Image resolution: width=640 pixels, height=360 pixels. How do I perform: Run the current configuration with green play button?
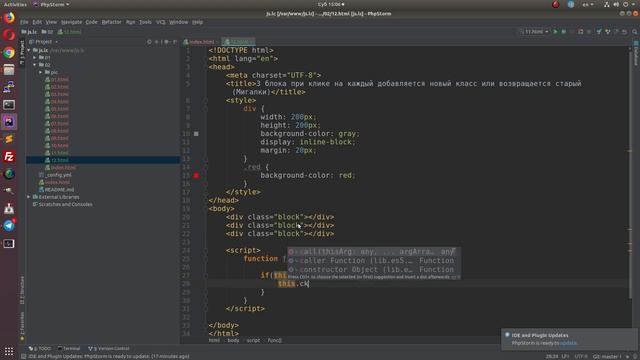tap(555, 31)
